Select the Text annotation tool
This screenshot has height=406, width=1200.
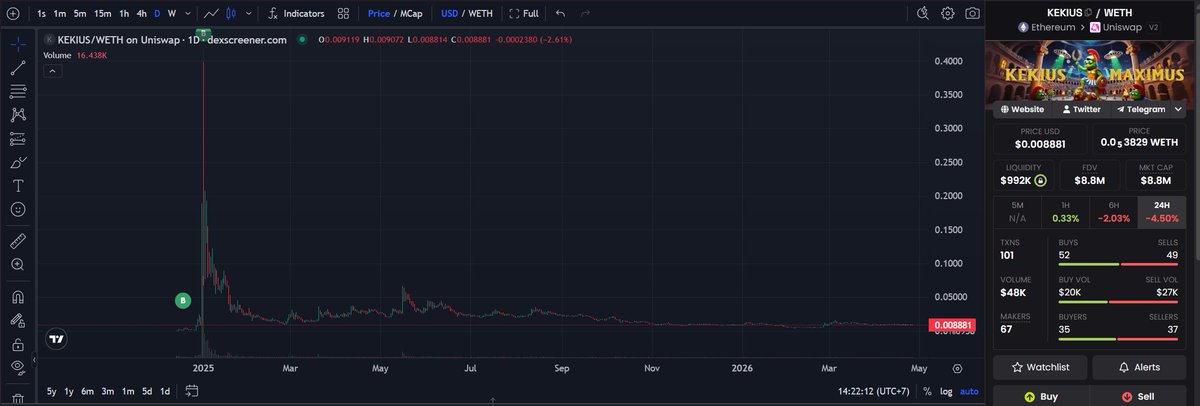click(17, 186)
